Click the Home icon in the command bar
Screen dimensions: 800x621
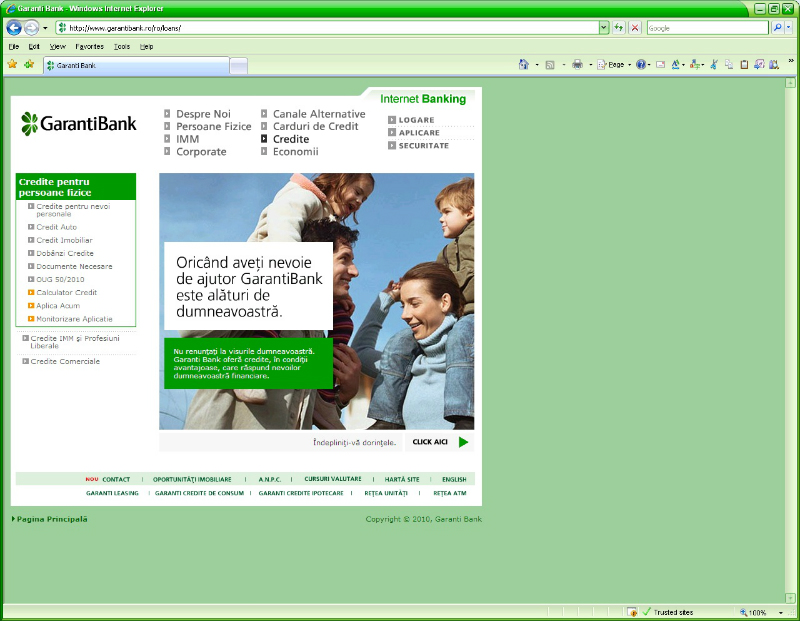[x=523, y=64]
